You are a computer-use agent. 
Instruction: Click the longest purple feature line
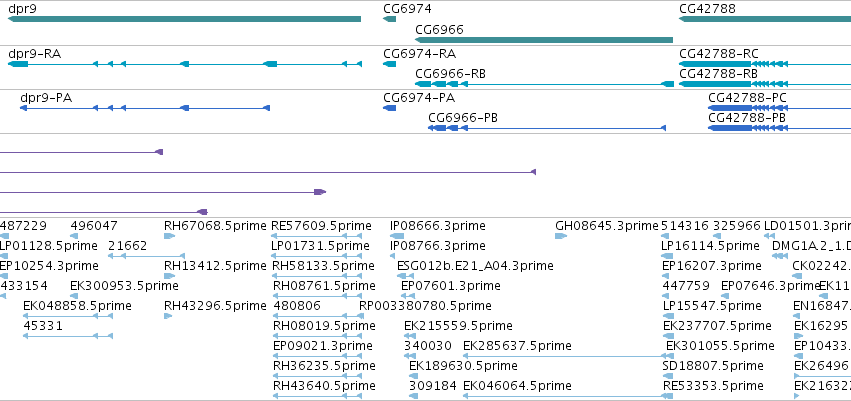pyautogui.click(x=268, y=172)
